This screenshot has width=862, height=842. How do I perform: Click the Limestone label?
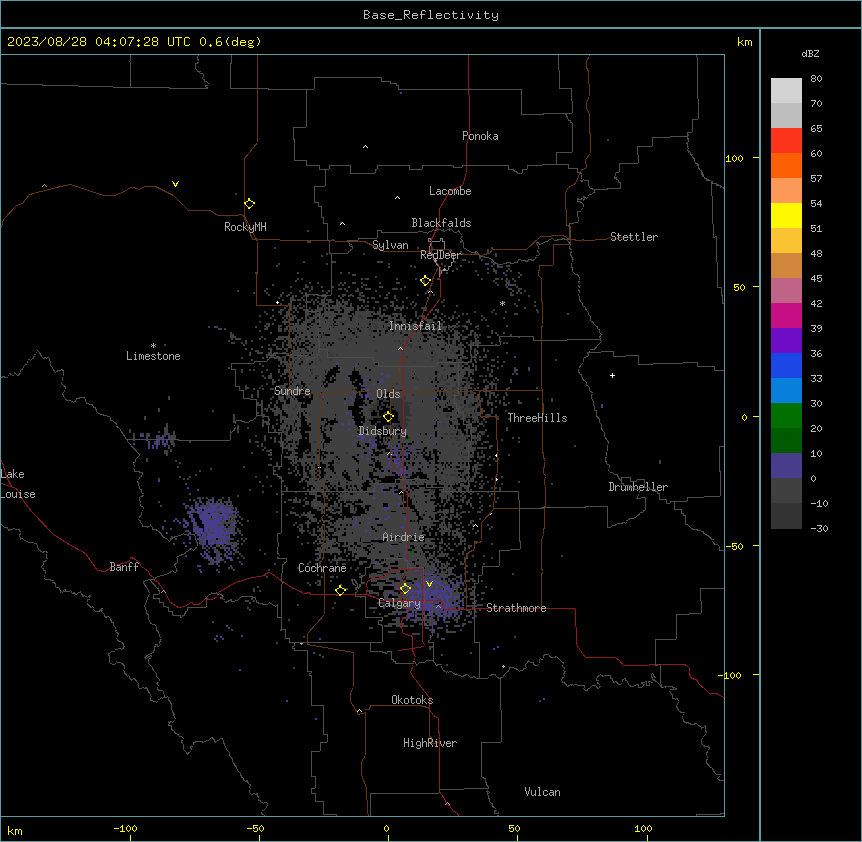click(x=153, y=356)
